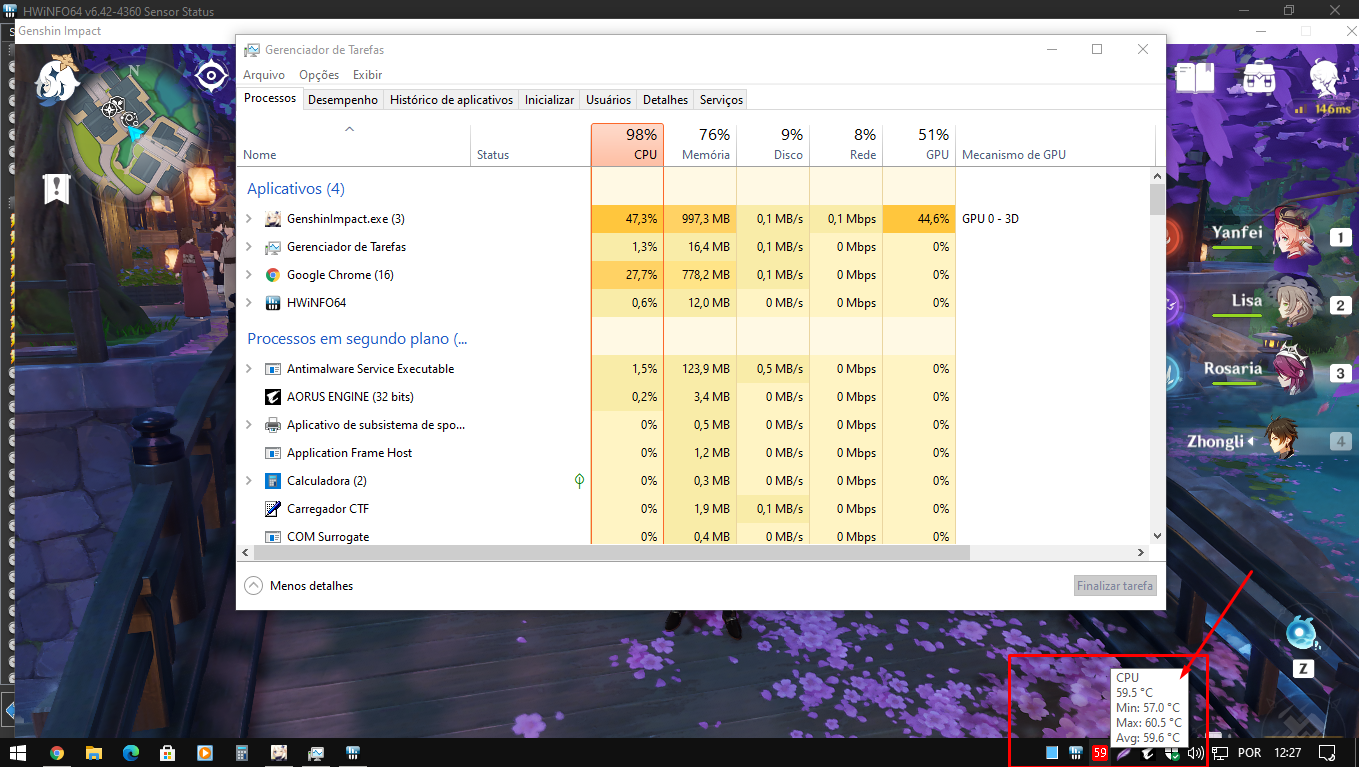
Task: Expand the GenshinImpact.exe process group
Action: [249, 218]
